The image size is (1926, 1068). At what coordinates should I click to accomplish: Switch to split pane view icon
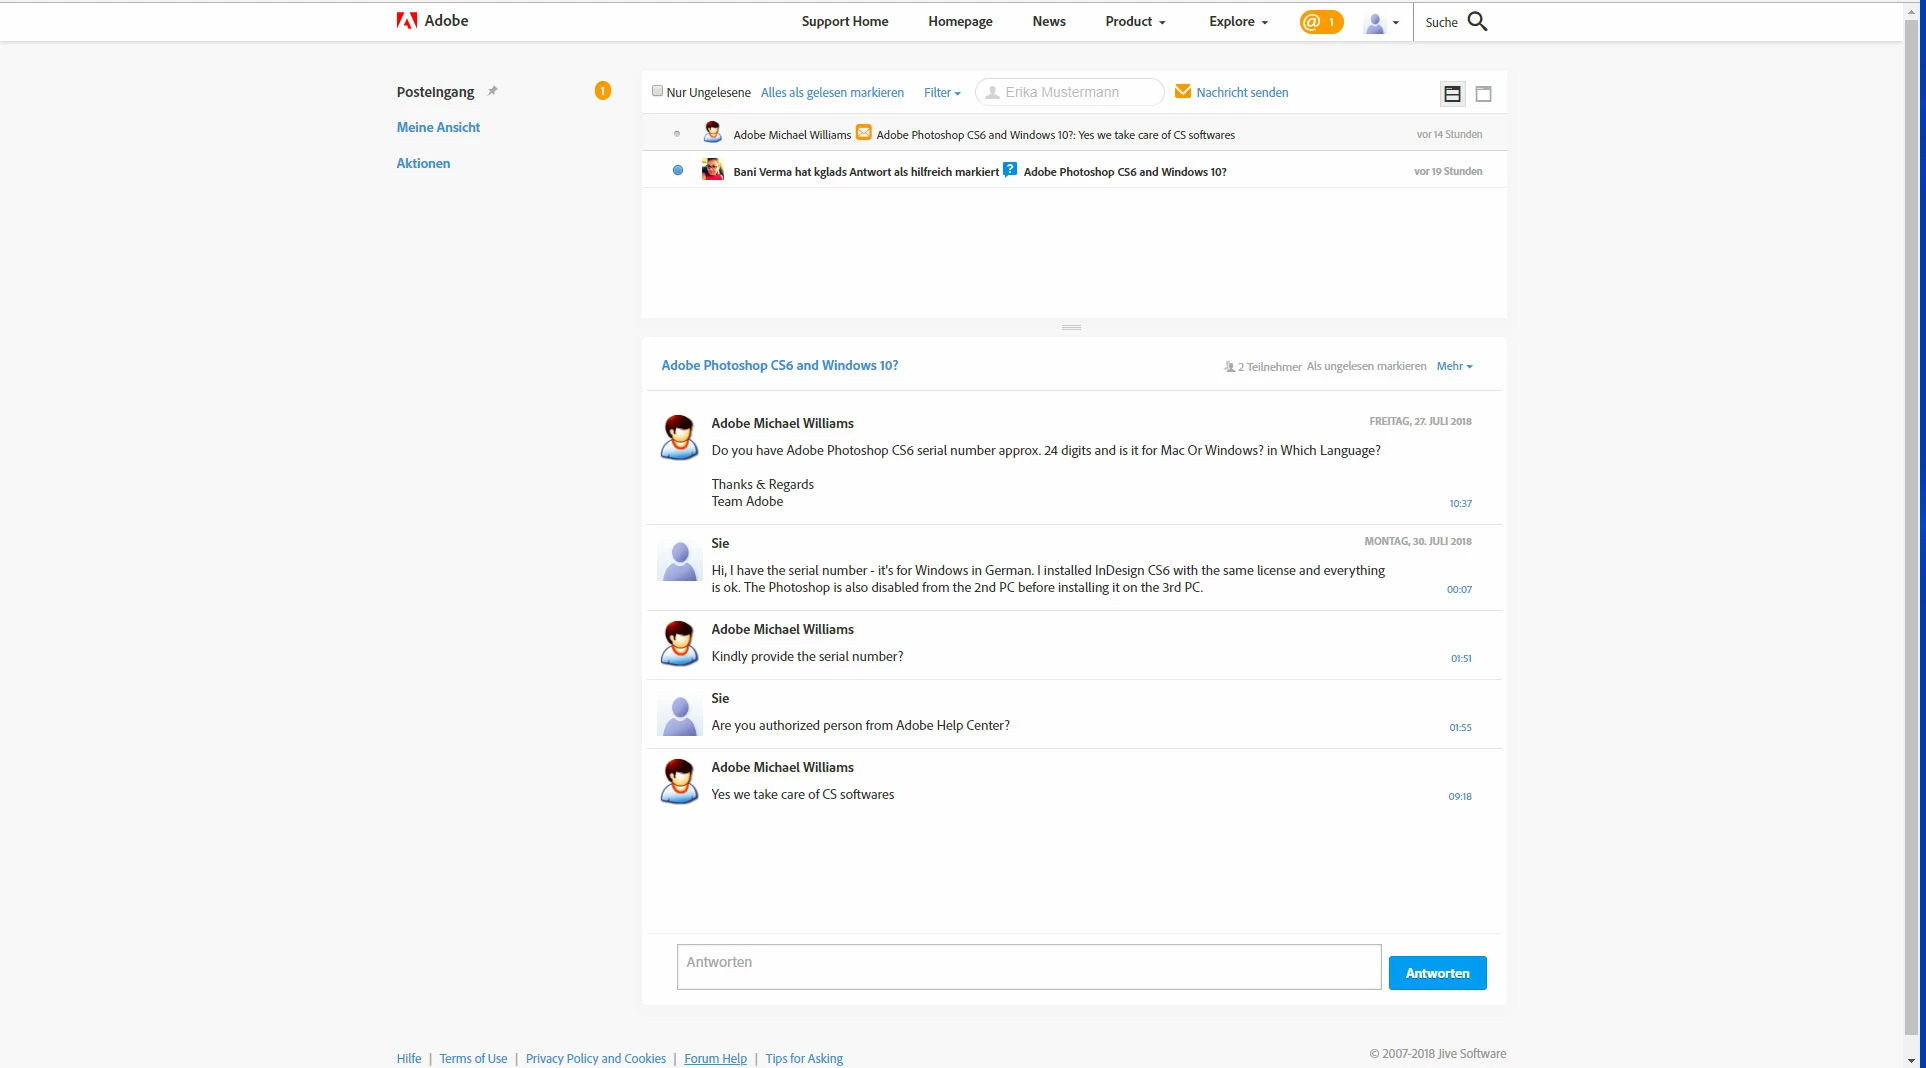tap(1452, 94)
